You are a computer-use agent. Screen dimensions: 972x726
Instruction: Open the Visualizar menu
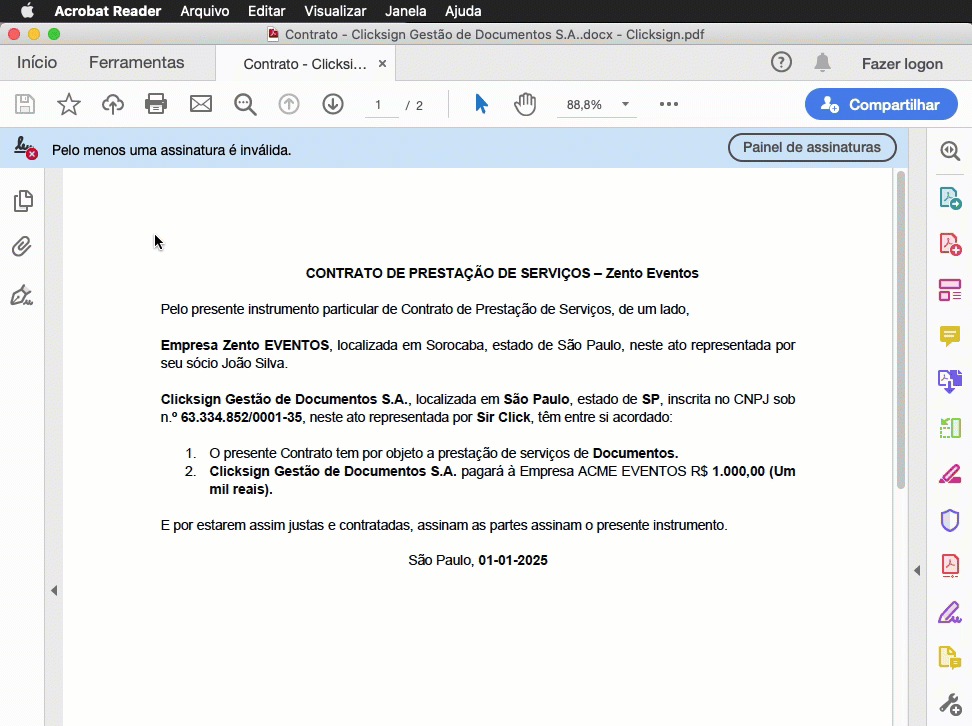(335, 11)
